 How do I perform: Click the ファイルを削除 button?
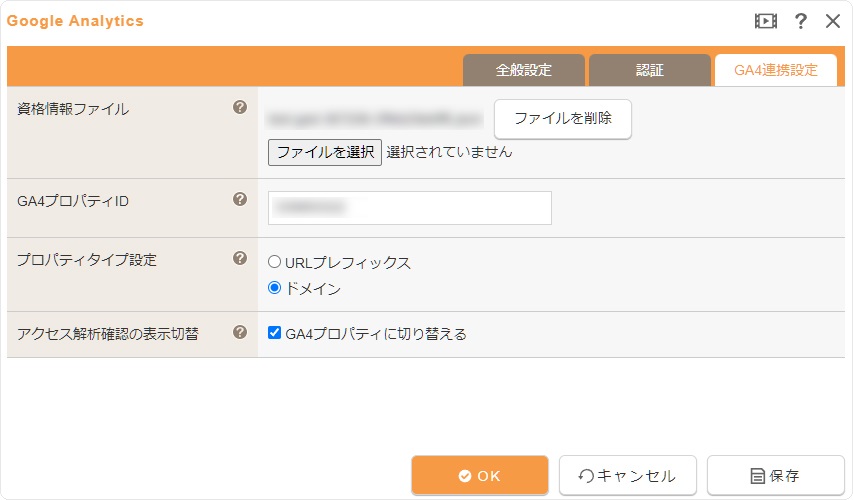click(563, 119)
